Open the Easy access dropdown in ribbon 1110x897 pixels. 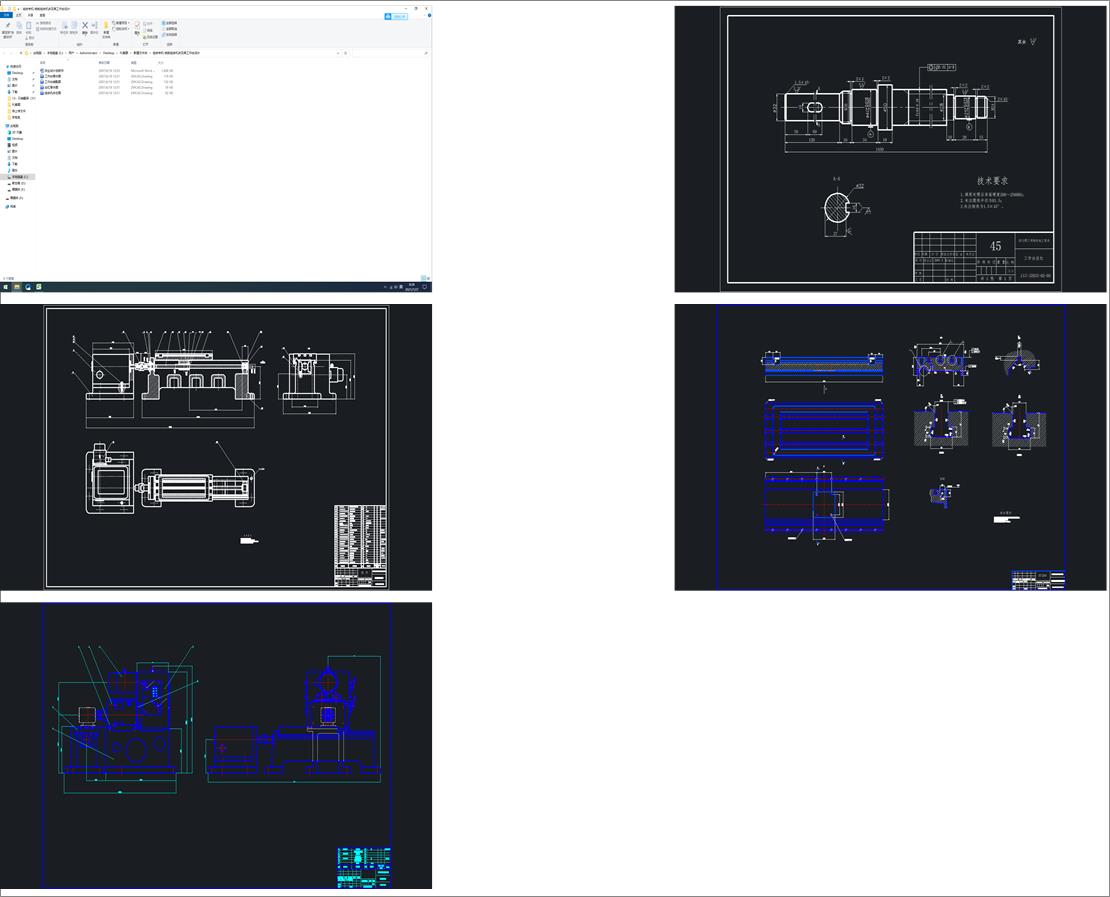pos(121,29)
